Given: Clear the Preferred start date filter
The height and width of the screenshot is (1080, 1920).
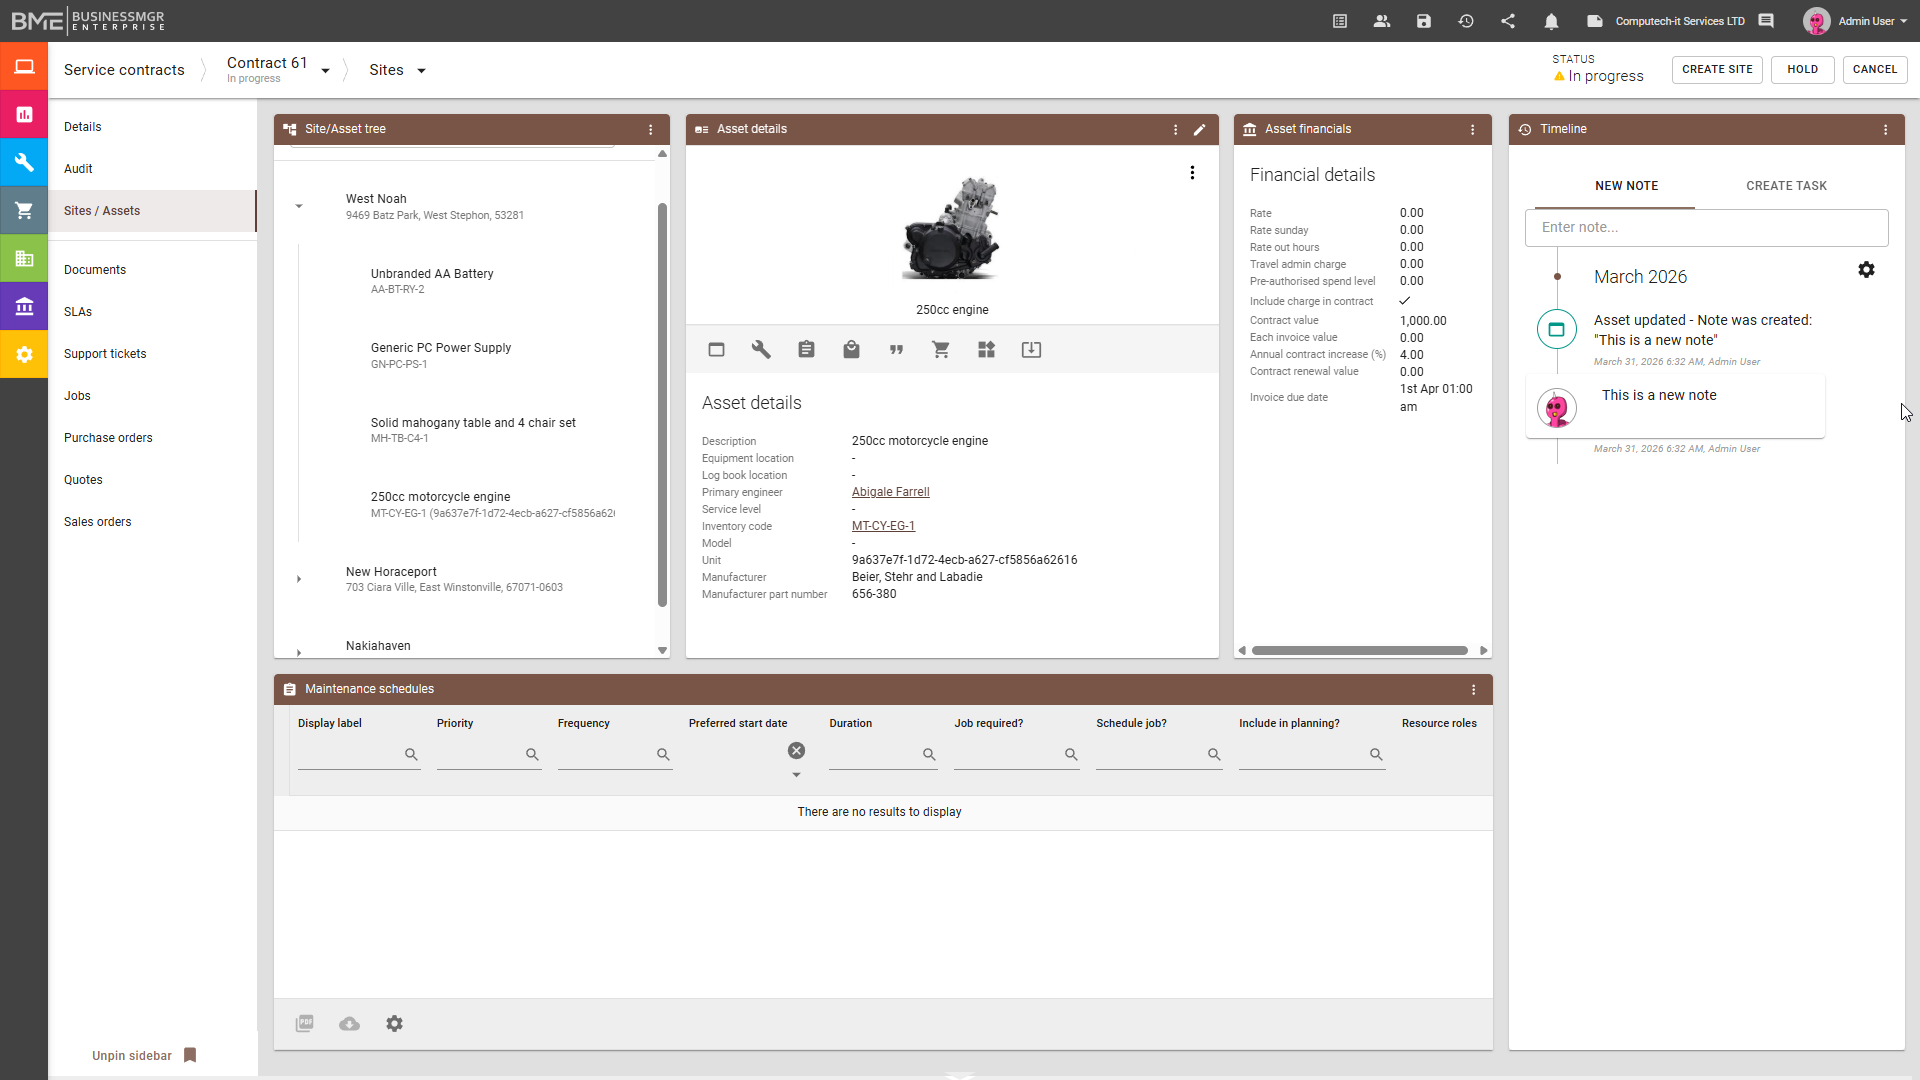Looking at the screenshot, I should point(796,751).
